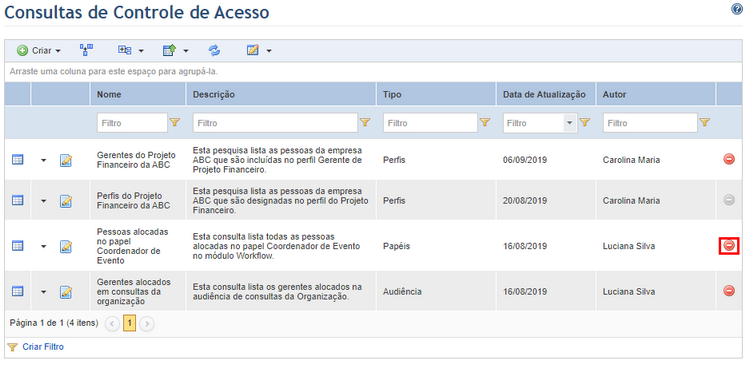Click the Criar Filtro link

click(x=43, y=347)
